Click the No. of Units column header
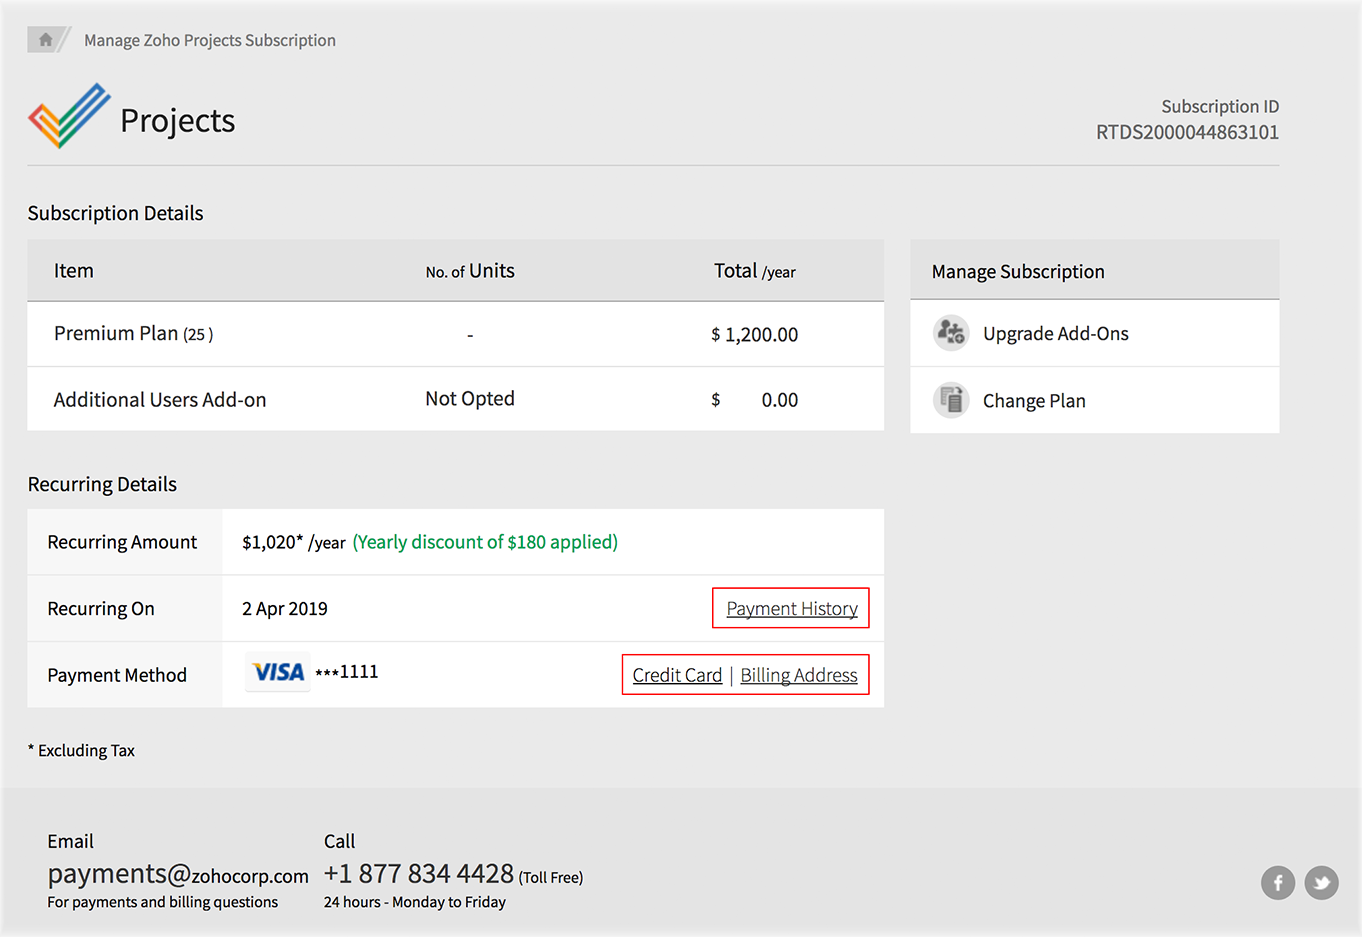Image resolution: width=1362 pixels, height=937 pixels. coord(470,270)
